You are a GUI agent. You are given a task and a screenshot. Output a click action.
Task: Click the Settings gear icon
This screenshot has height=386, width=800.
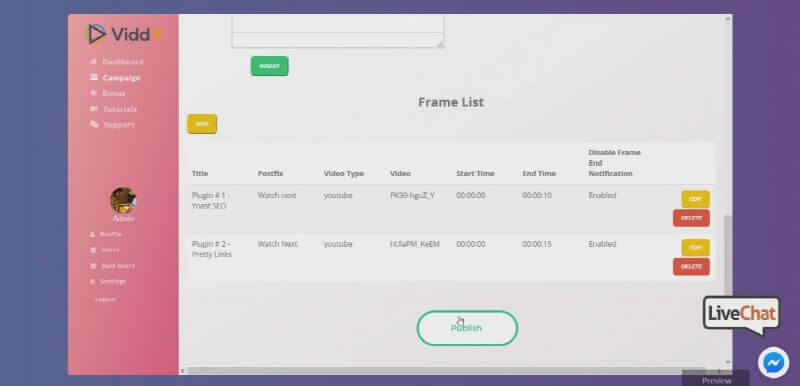coord(92,281)
